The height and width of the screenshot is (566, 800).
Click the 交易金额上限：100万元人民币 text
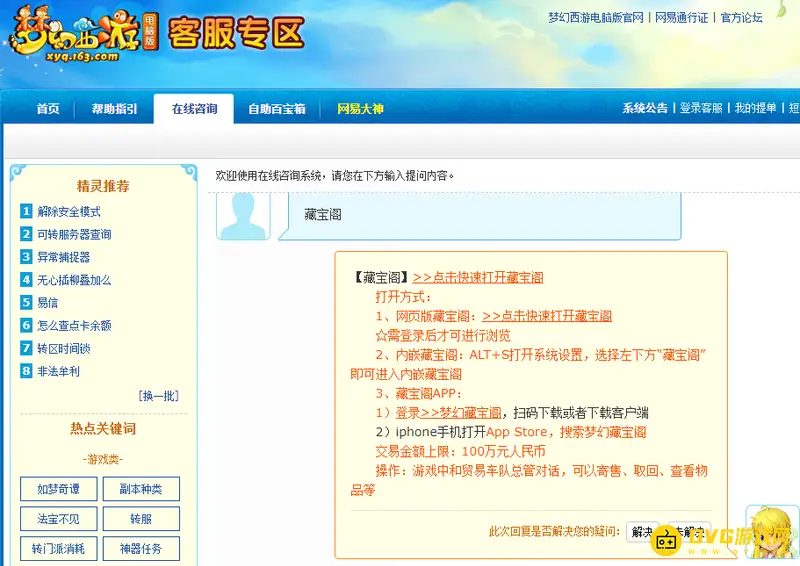coord(460,451)
